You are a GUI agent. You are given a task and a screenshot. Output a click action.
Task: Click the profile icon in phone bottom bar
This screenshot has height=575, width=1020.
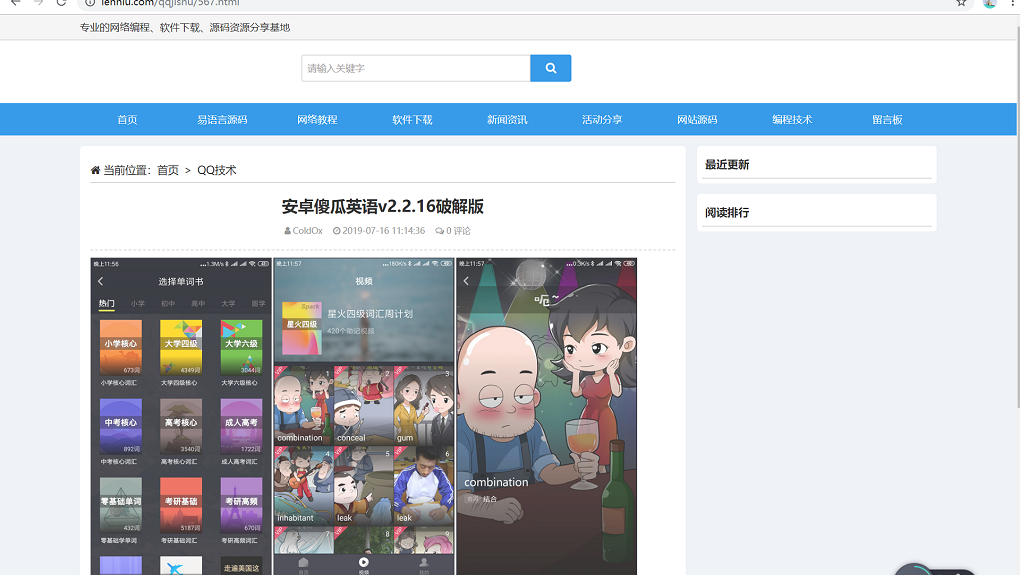pyautogui.click(x=423, y=563)
